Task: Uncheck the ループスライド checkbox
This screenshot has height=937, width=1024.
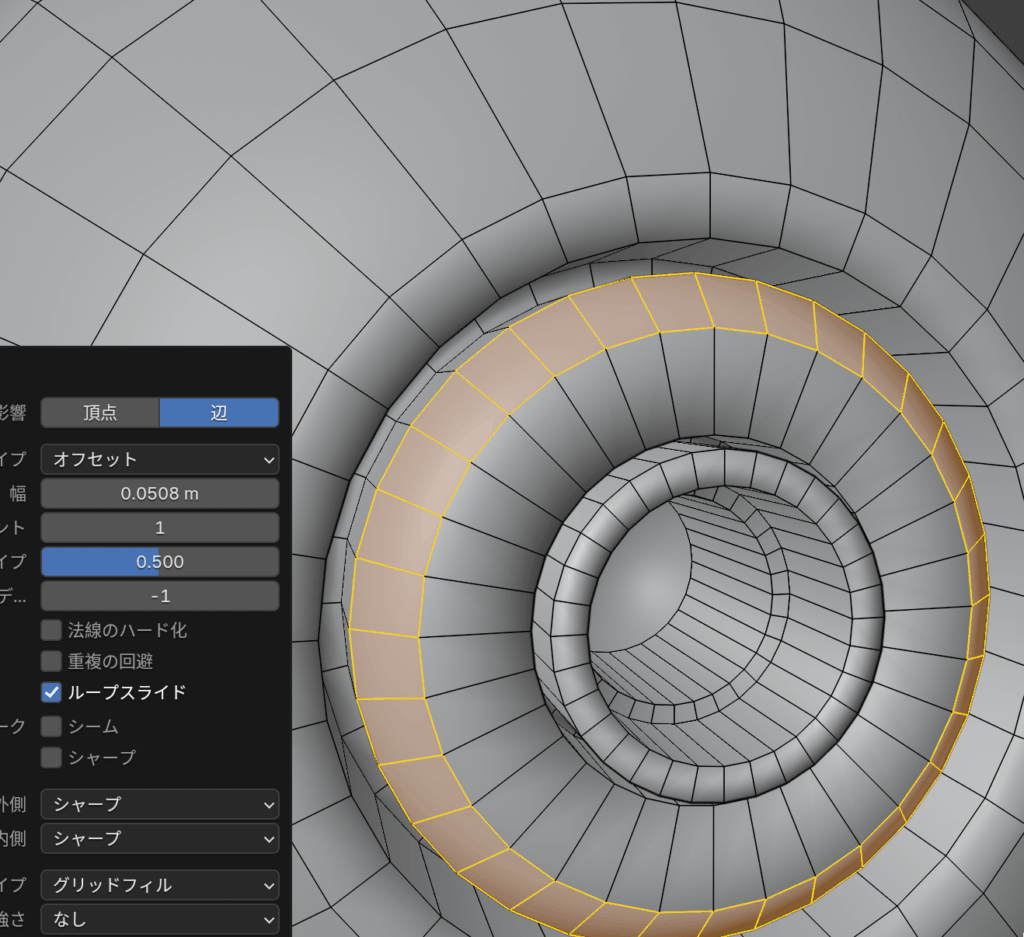Action: pyautogui.click(x=51, y=692)
